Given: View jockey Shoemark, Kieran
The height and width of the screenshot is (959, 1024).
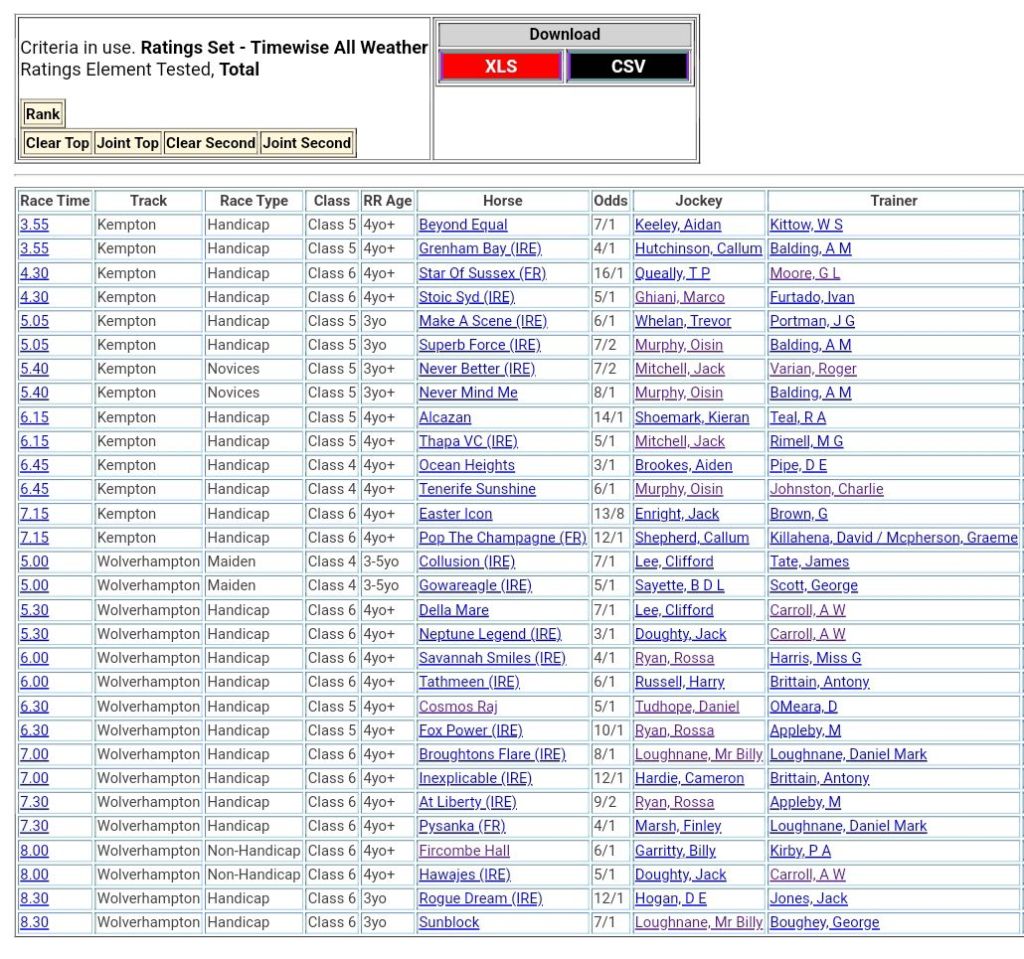Looking at the screenshot, I should tap(692, 417).
